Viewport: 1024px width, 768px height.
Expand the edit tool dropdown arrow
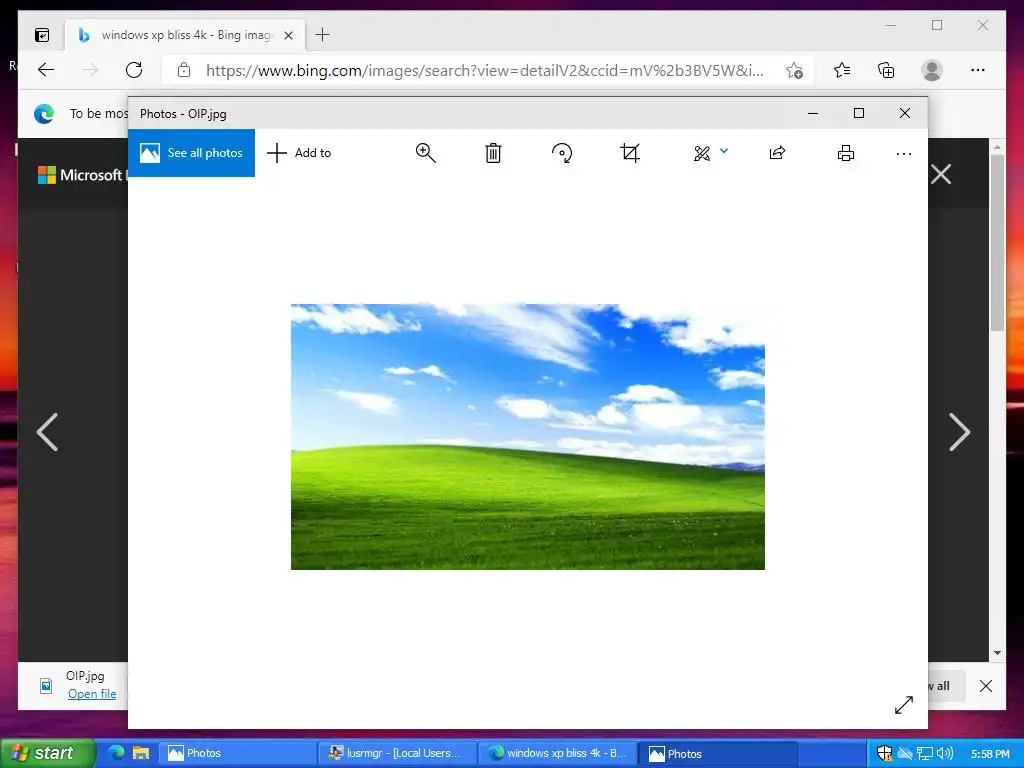tap(724, 151)
